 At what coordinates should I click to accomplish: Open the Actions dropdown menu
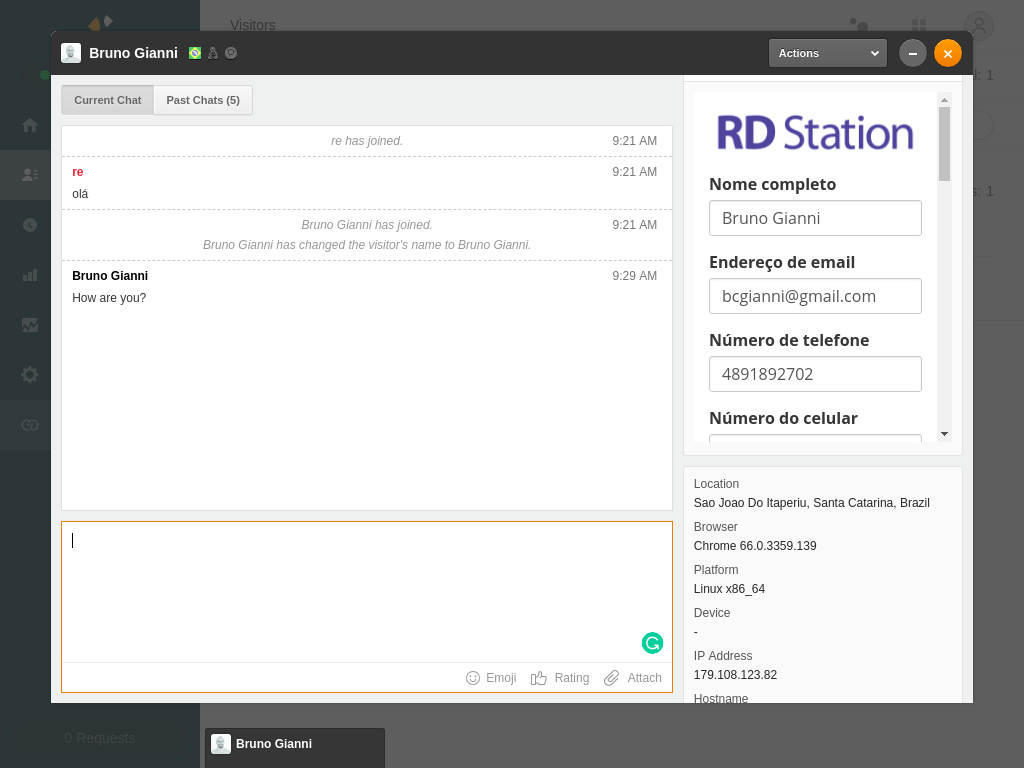827,53
